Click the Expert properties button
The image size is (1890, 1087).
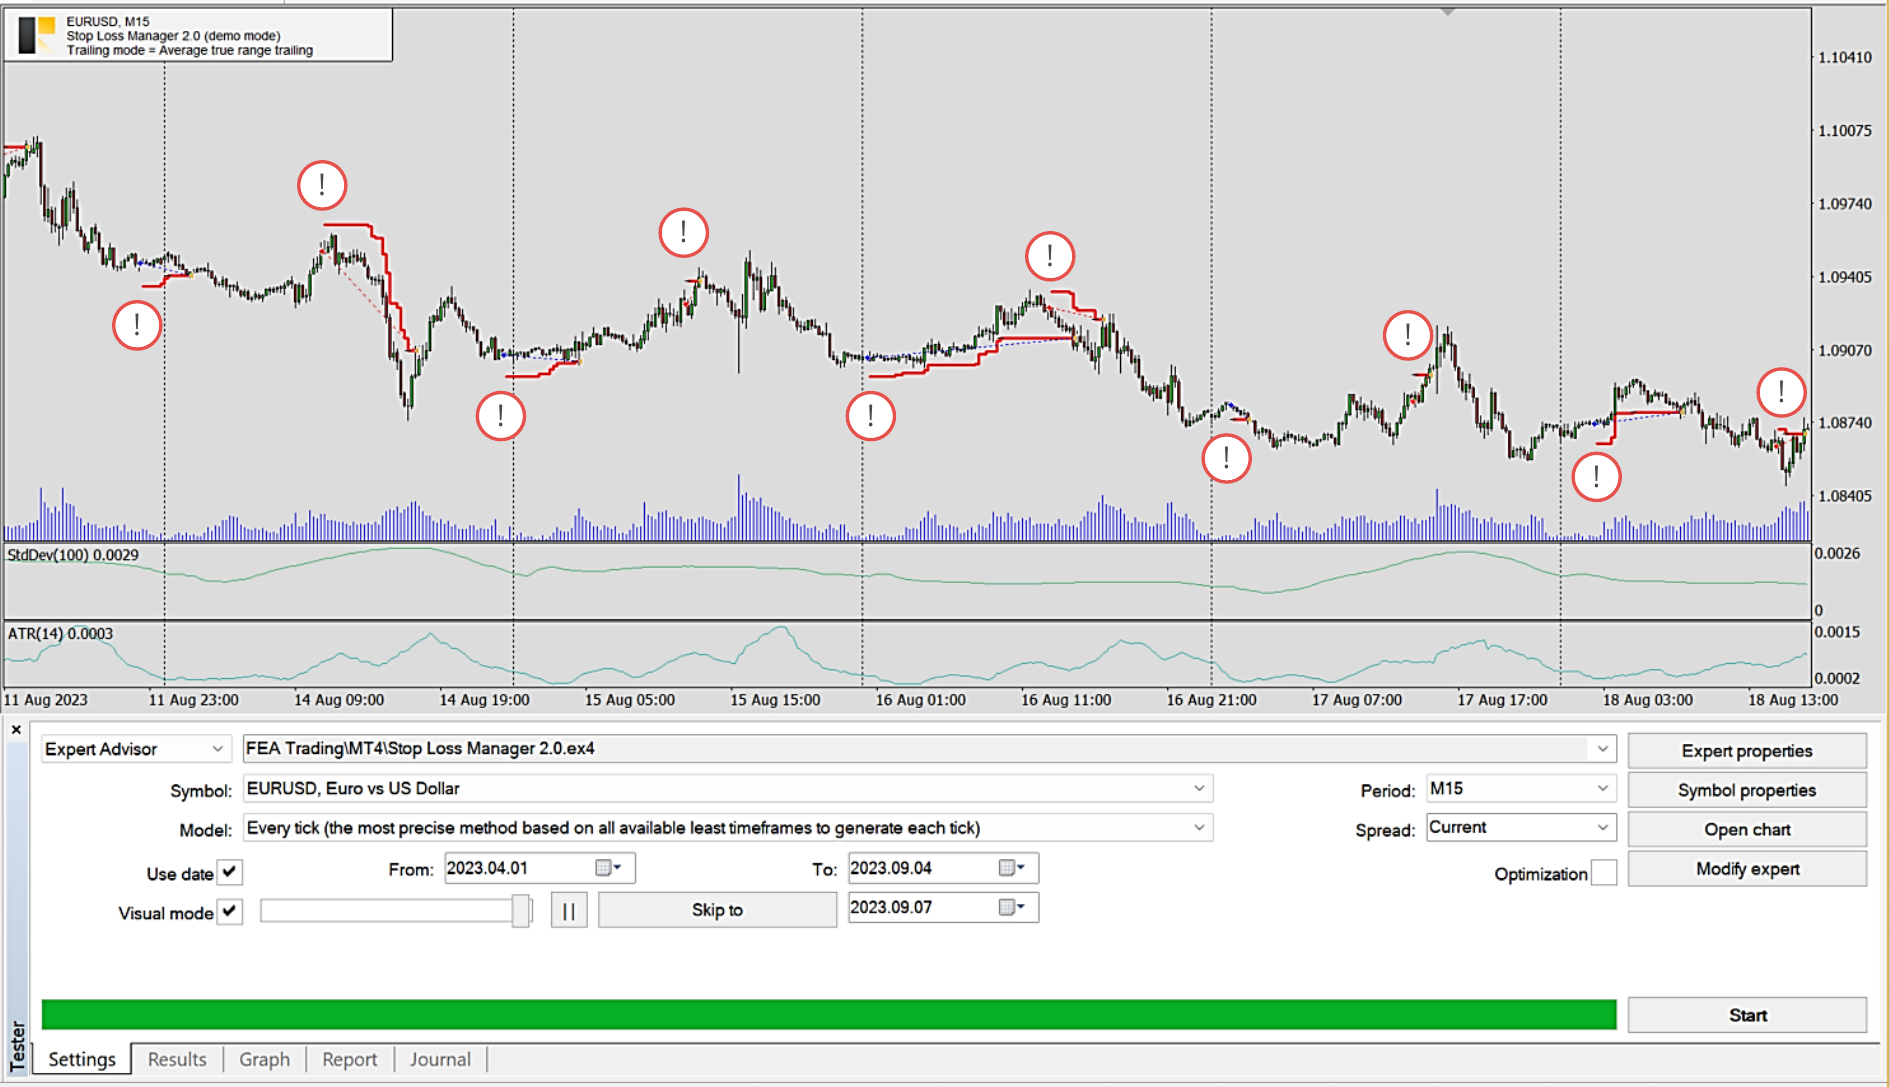[1746, 751]
